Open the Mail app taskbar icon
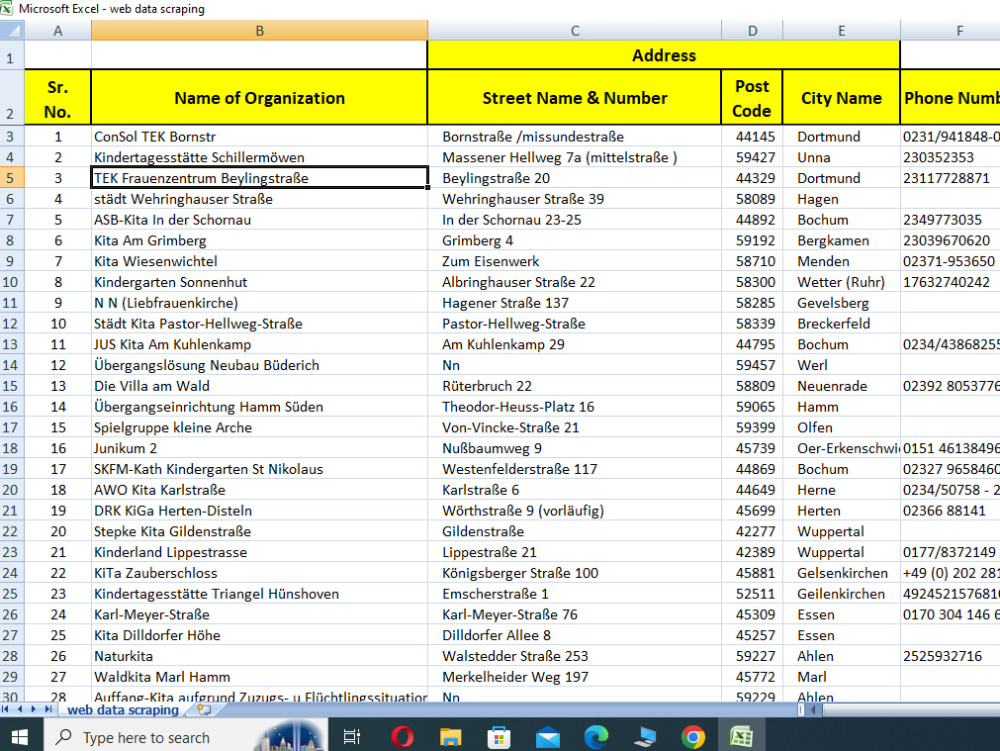Image resolution: width=1000 pixels, height=751 pixels. point(548,738)
